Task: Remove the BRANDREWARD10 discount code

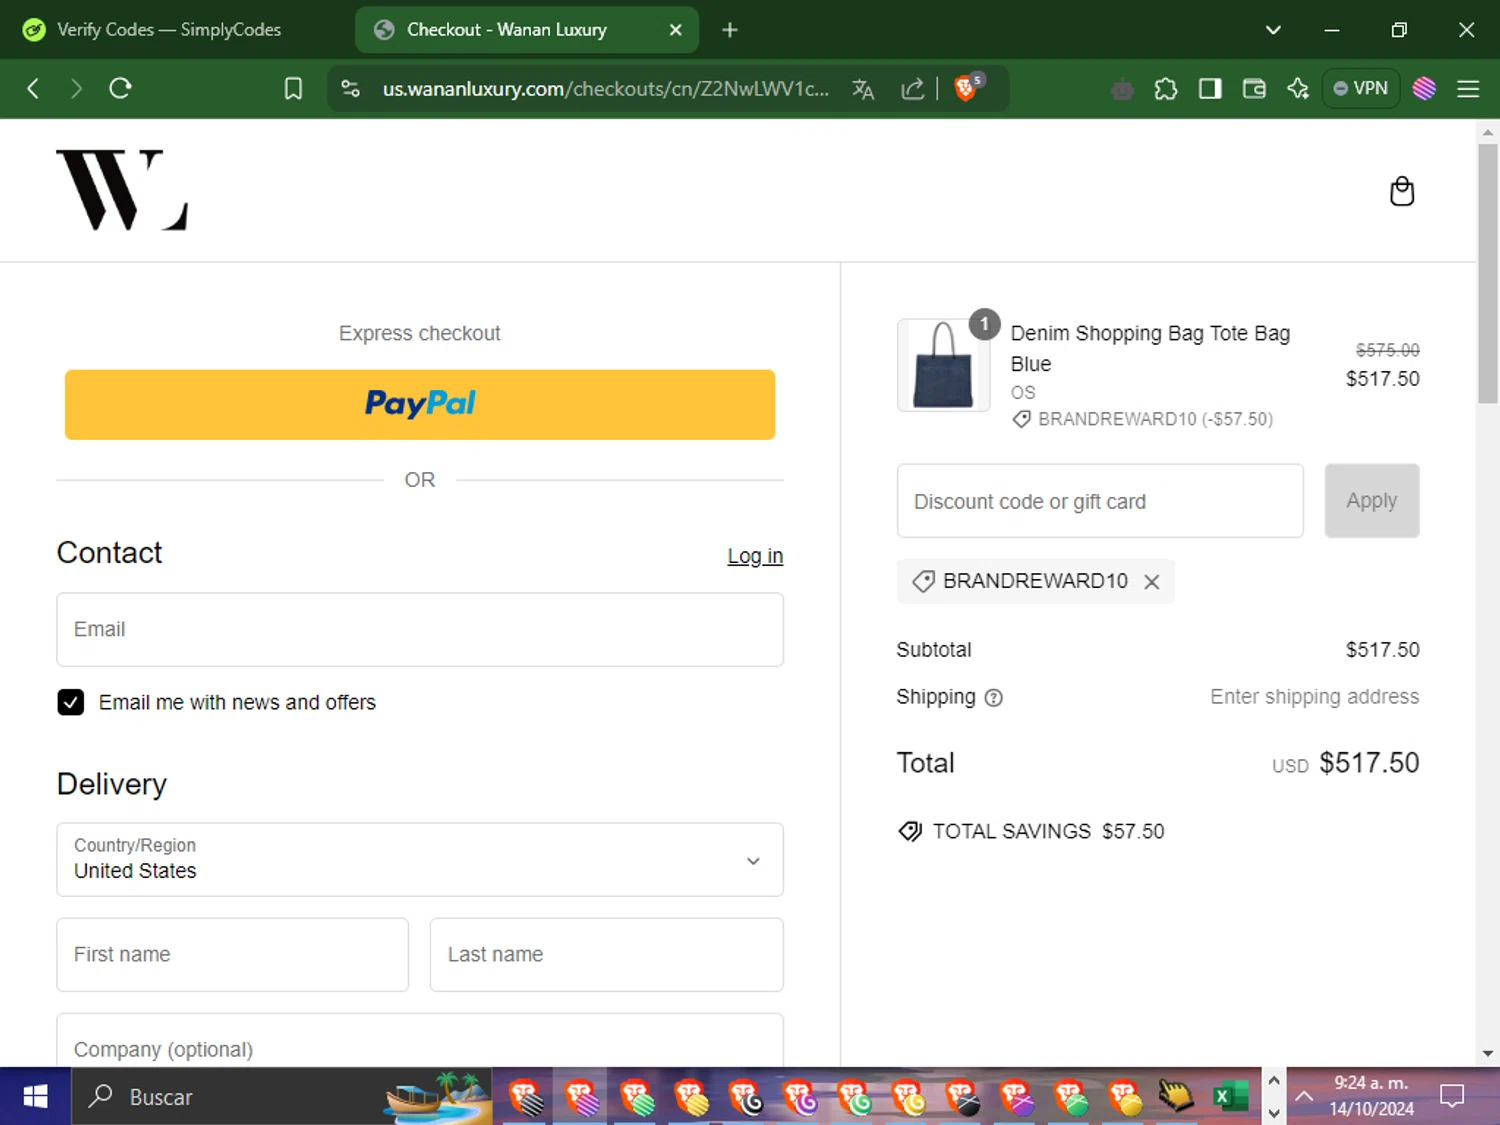Action: (1152, 582)
